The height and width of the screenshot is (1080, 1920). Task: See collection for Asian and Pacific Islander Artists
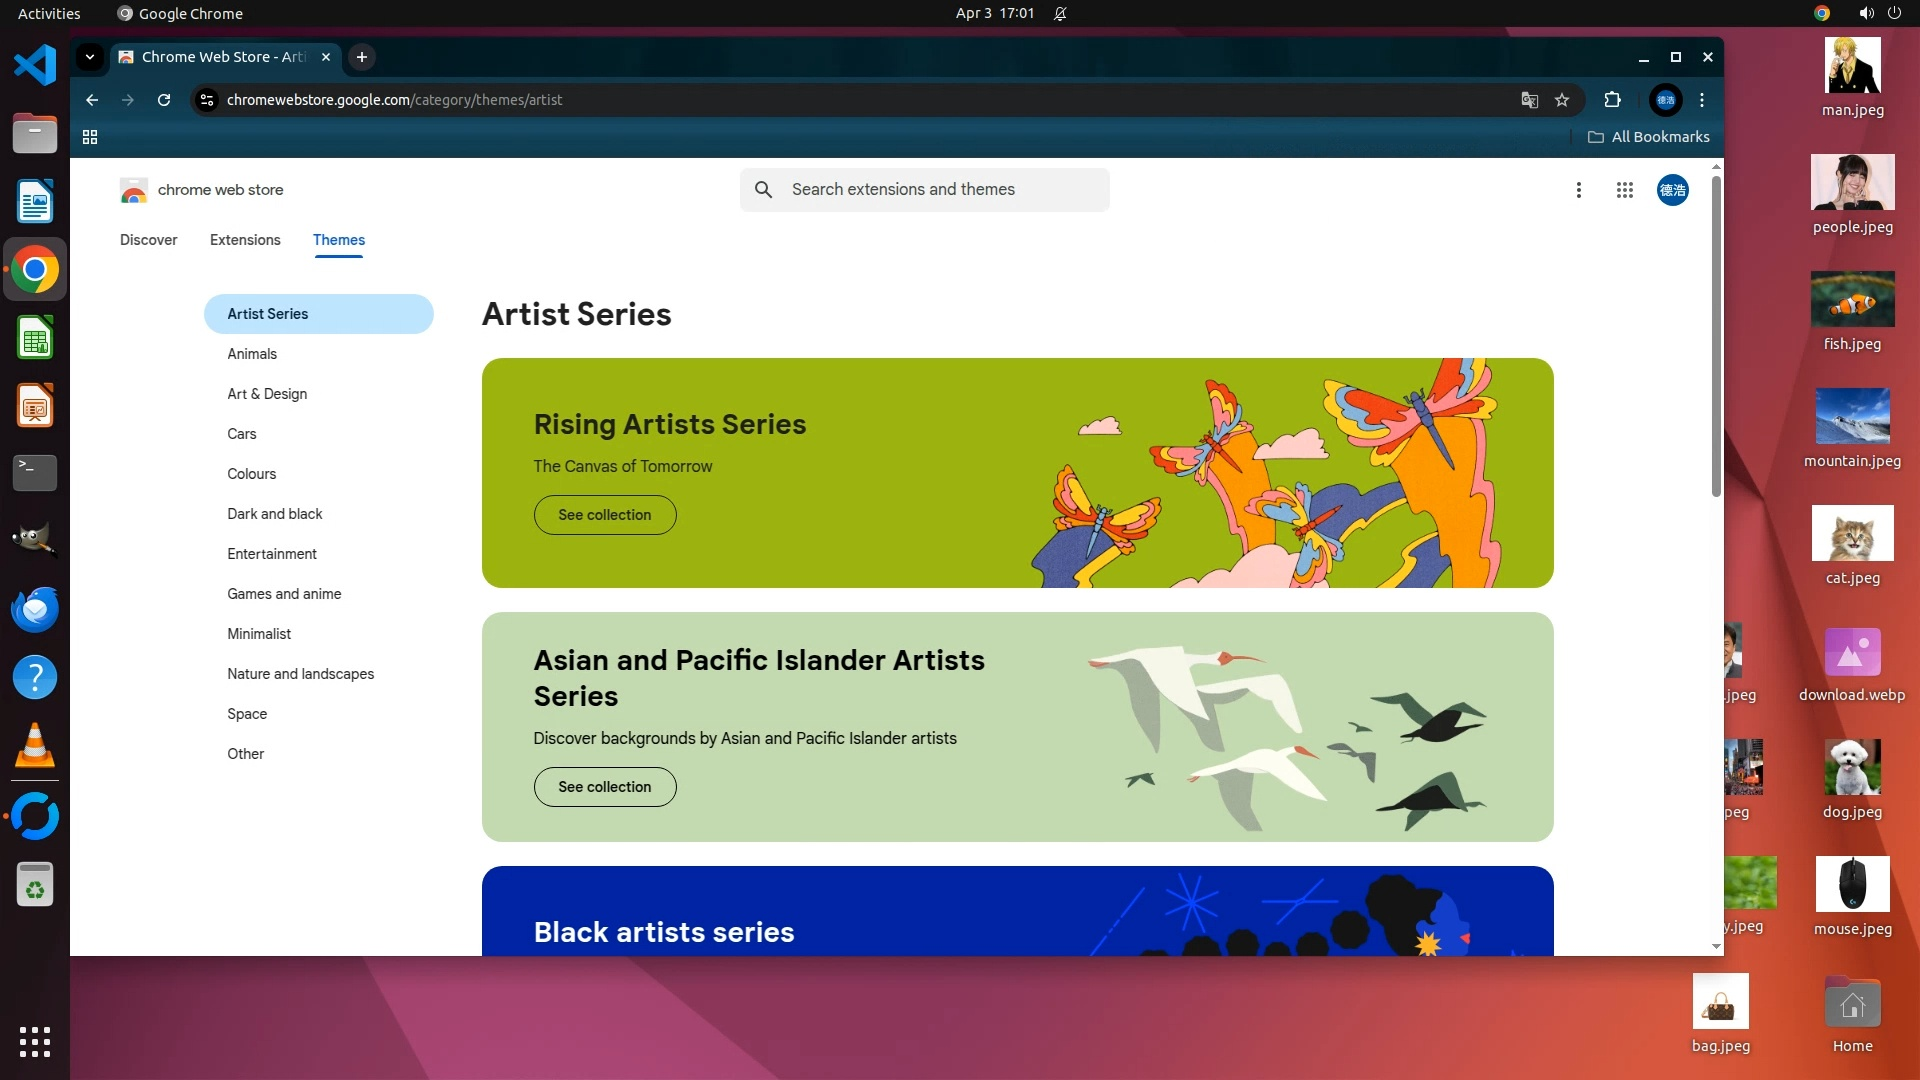604,787
